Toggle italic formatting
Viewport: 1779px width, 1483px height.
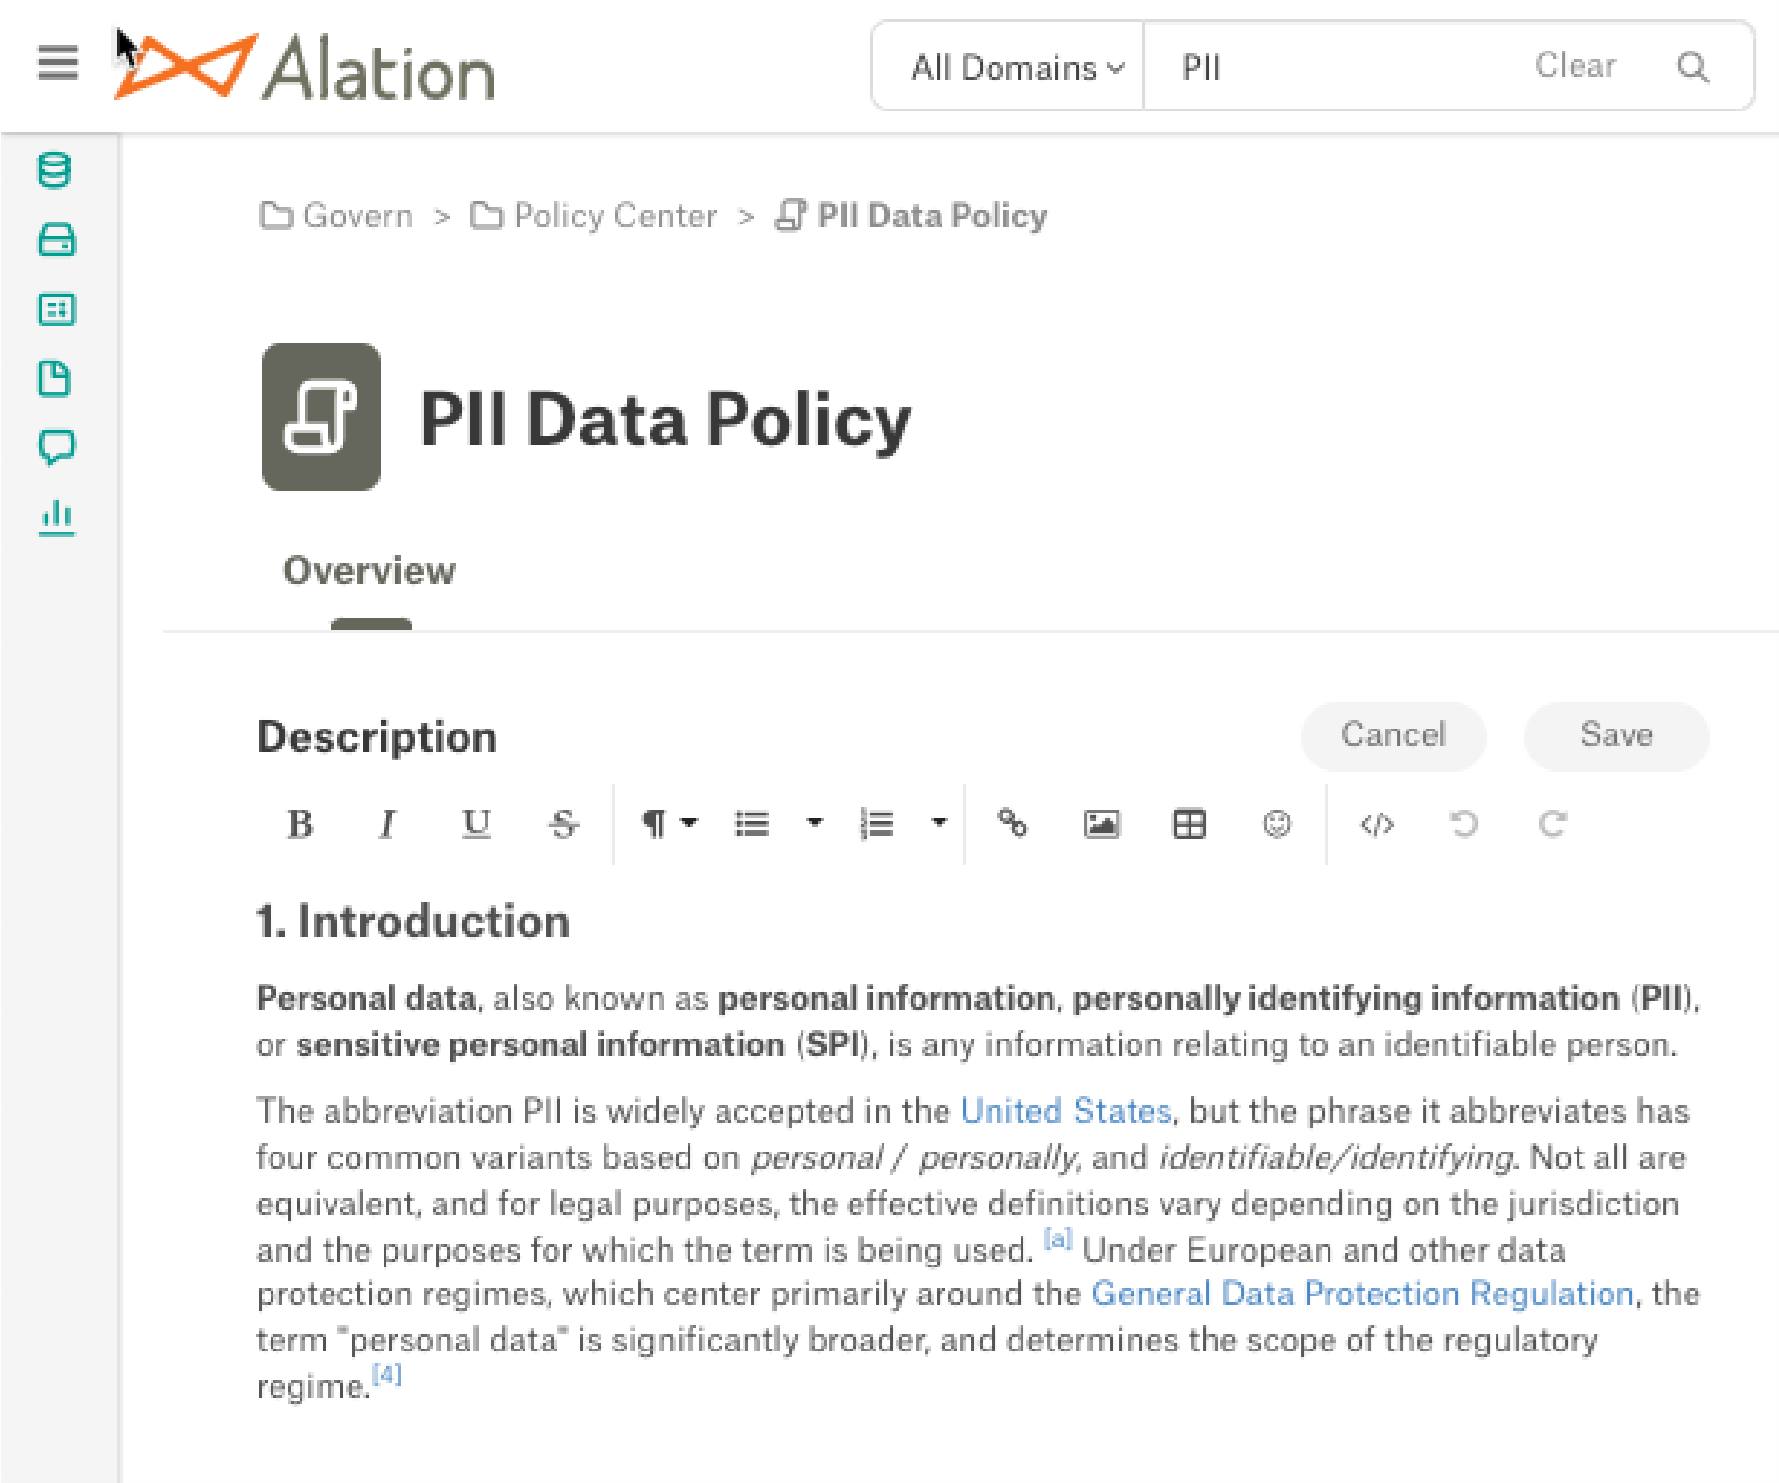click(387, 824)
